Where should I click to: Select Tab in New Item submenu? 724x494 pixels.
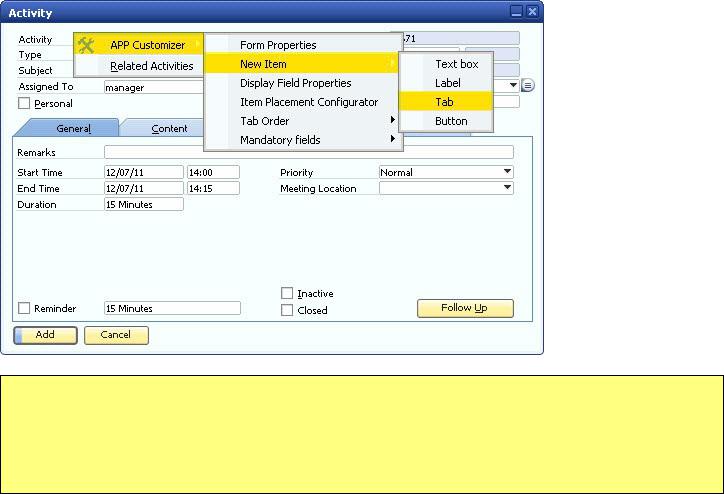click(x=446, y=102)
